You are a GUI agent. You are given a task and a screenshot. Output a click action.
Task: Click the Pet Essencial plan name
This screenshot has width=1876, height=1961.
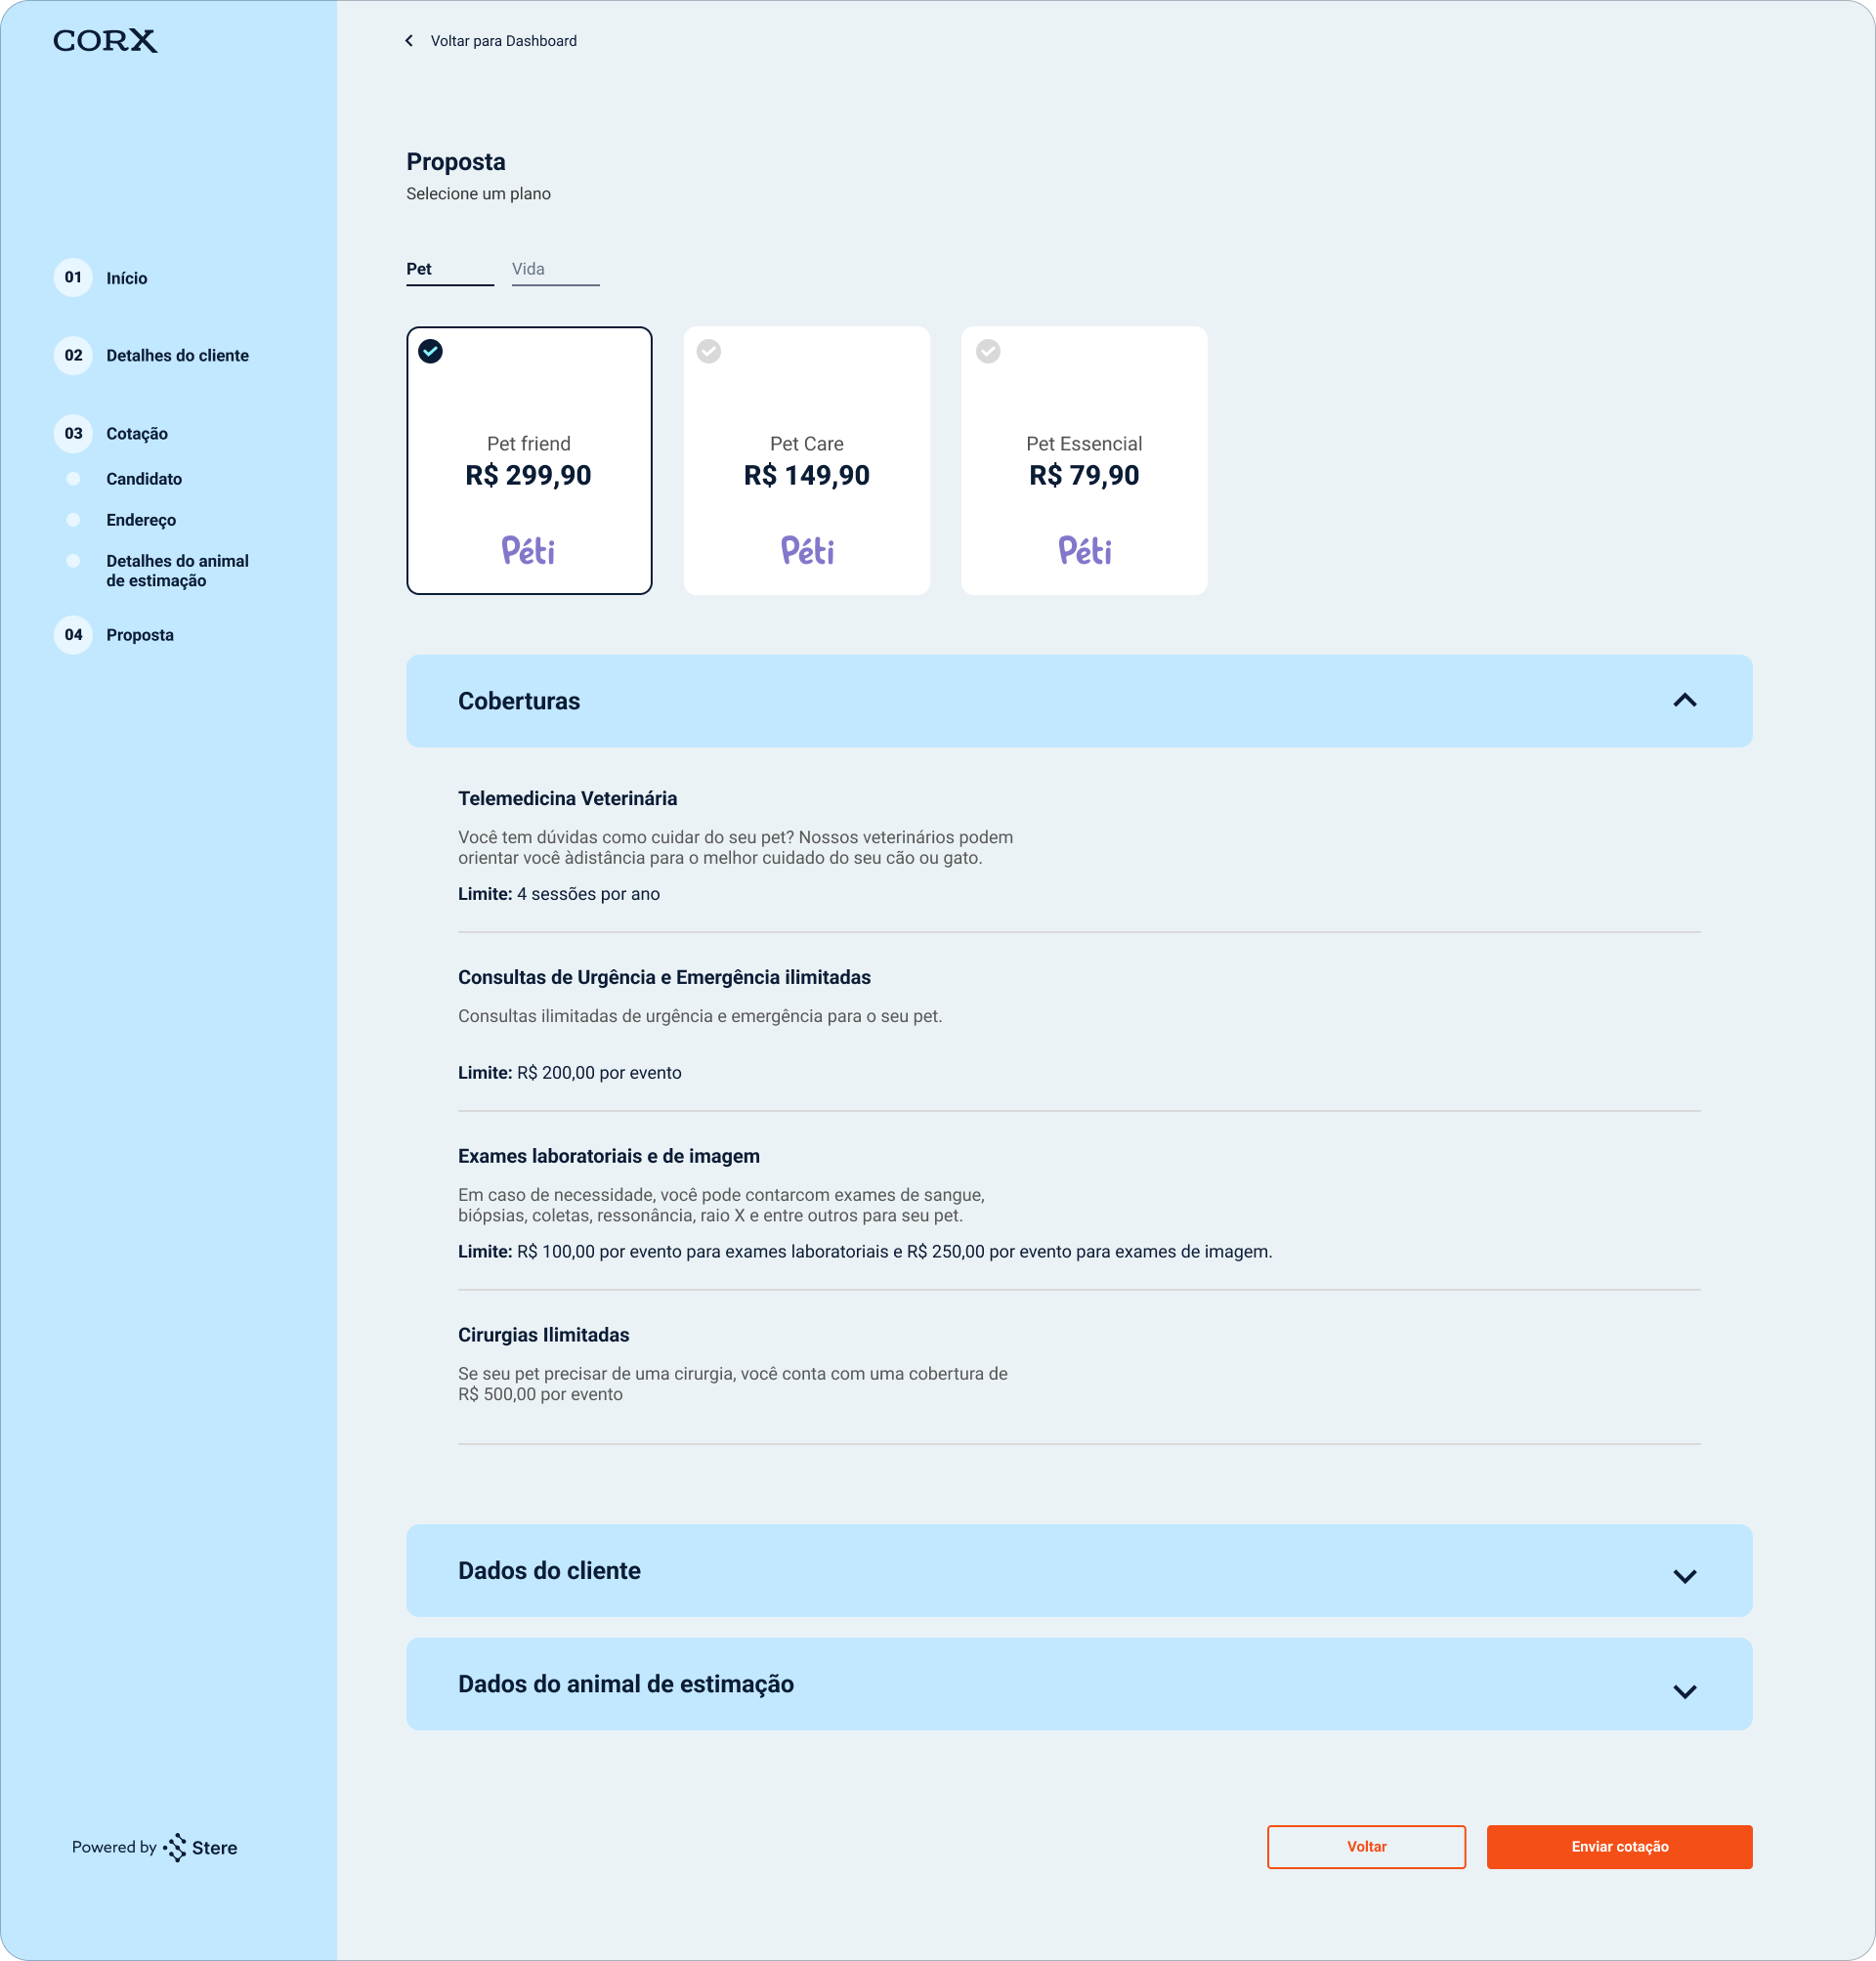pos(1084,444)
